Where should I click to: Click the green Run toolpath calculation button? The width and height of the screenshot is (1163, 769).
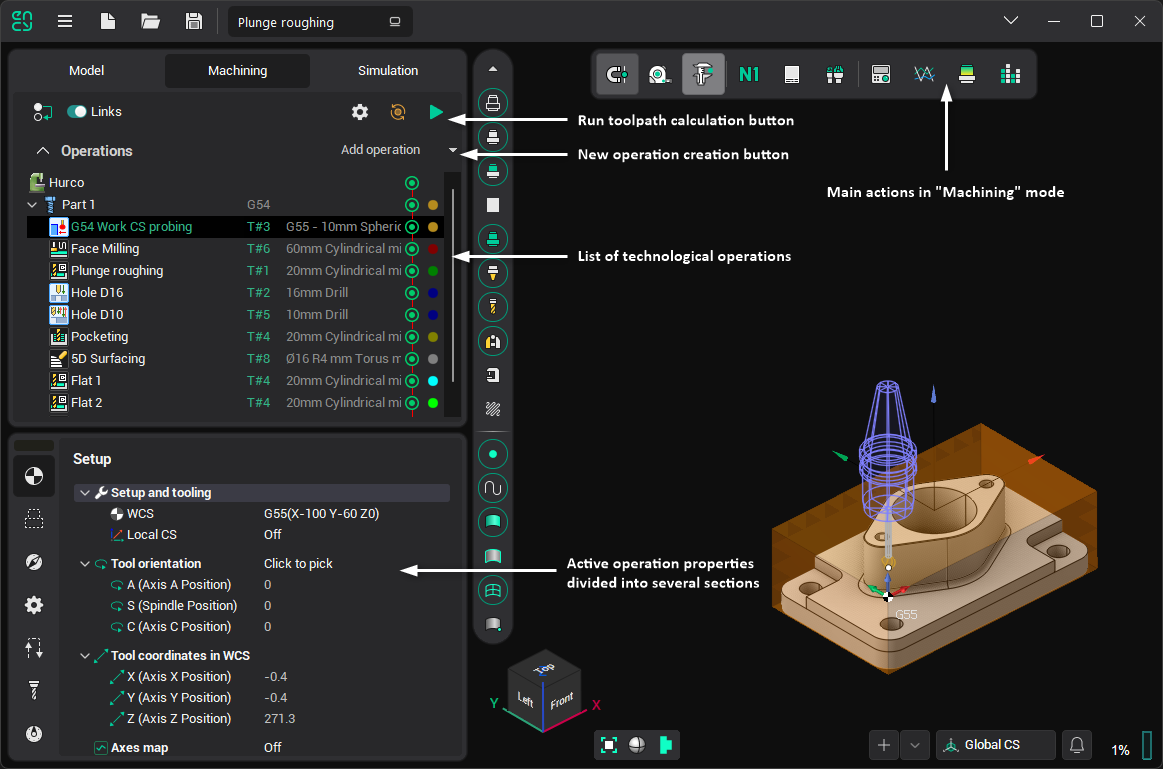pos(436,112)
